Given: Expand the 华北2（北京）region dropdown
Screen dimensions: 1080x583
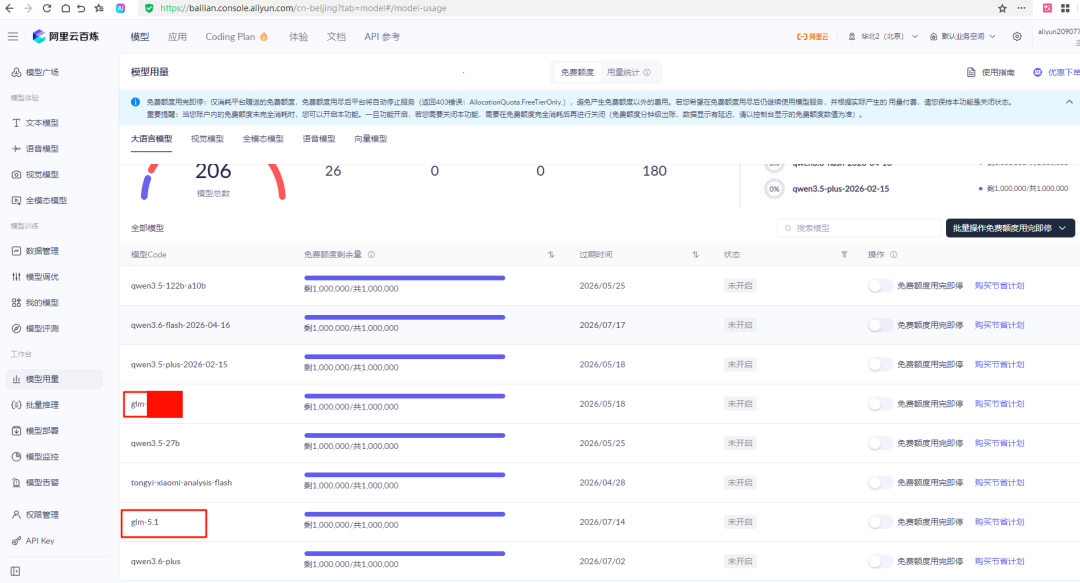Looking at the screenshot, I should (883, 37).
